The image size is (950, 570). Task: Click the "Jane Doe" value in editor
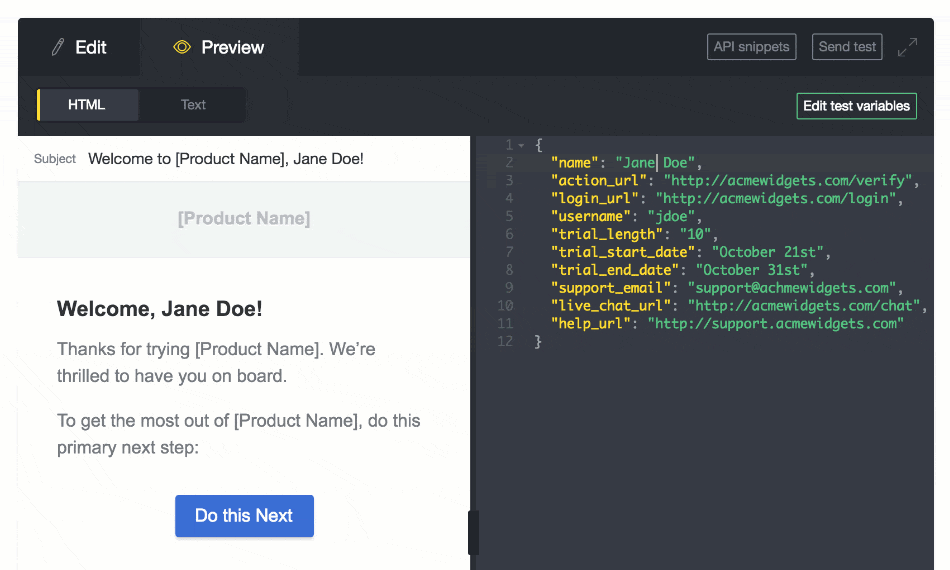(655, 162)
